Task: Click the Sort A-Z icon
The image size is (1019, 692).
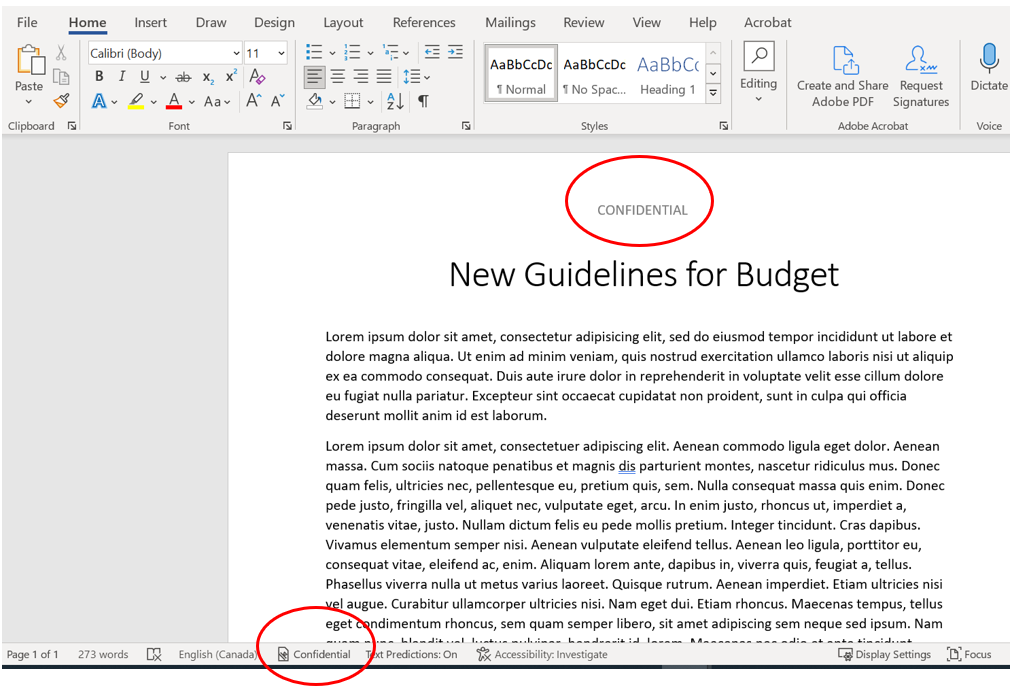Action: 395,101
